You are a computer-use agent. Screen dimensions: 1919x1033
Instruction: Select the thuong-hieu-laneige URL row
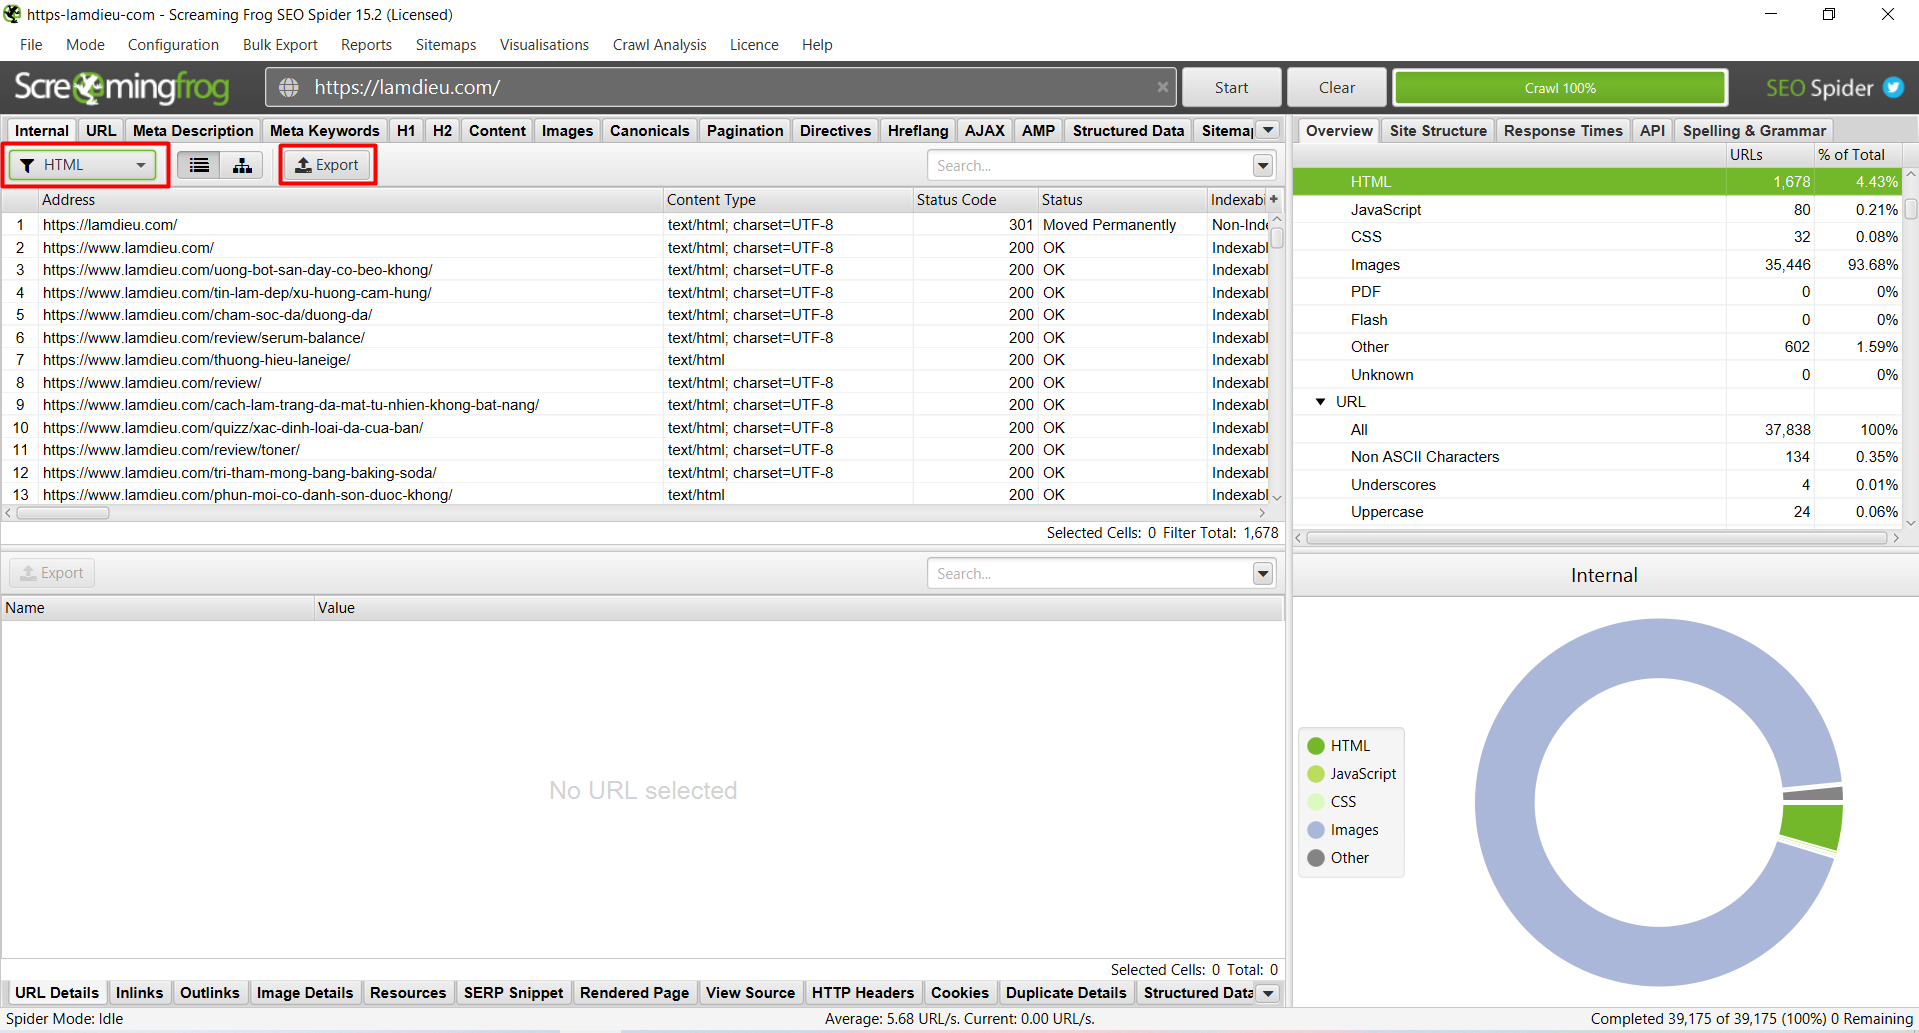[x=636, y=360]
